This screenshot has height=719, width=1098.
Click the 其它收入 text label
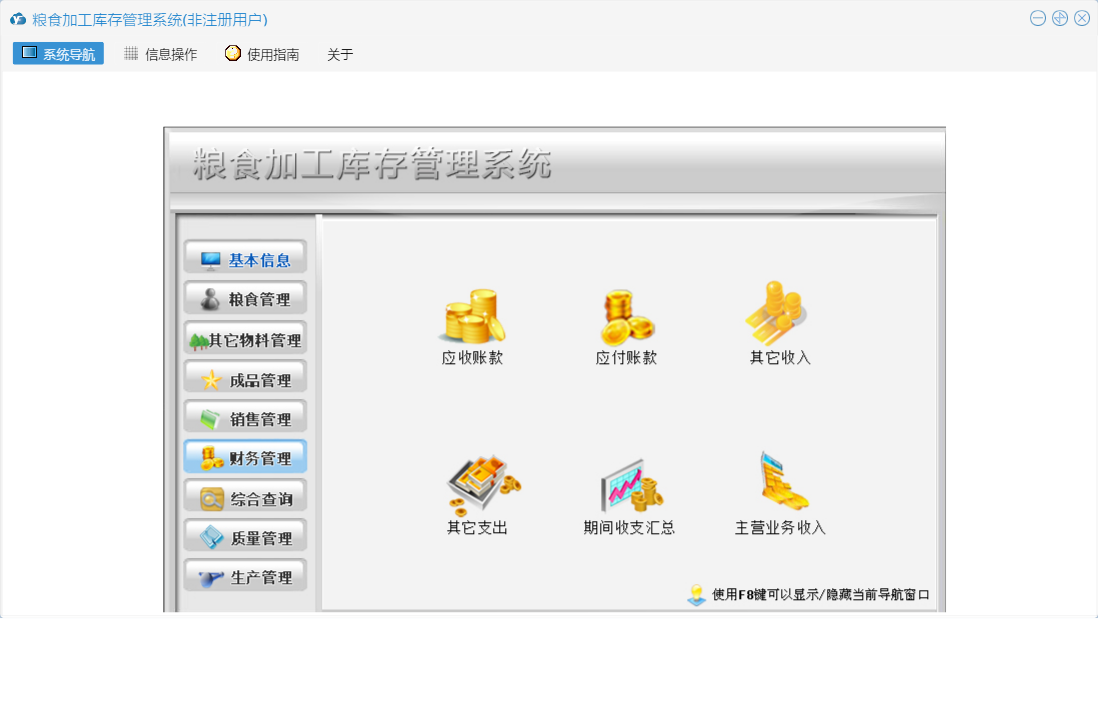(780, 358)
